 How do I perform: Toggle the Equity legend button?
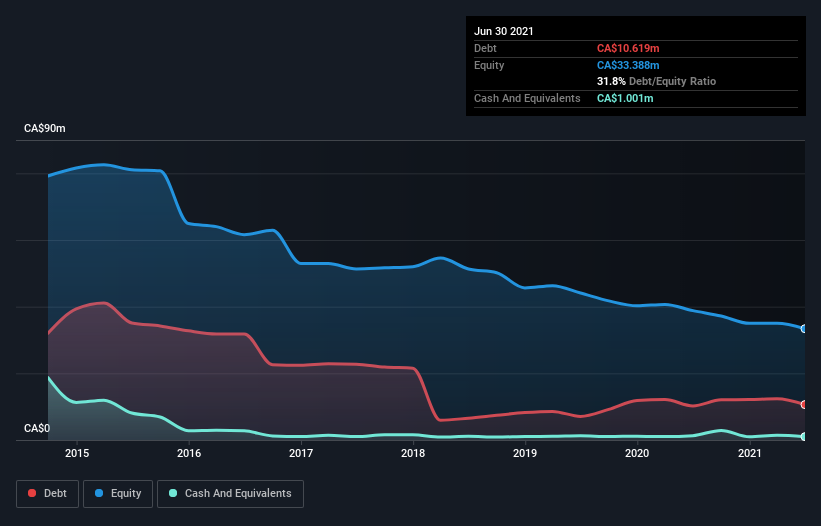[118, 494]
